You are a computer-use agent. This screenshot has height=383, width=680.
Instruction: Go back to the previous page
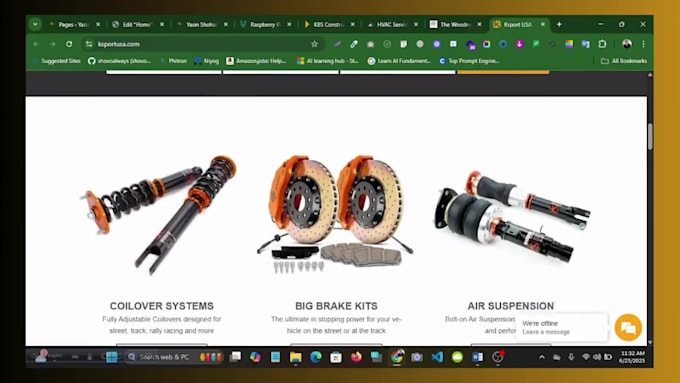pos(36,44)
